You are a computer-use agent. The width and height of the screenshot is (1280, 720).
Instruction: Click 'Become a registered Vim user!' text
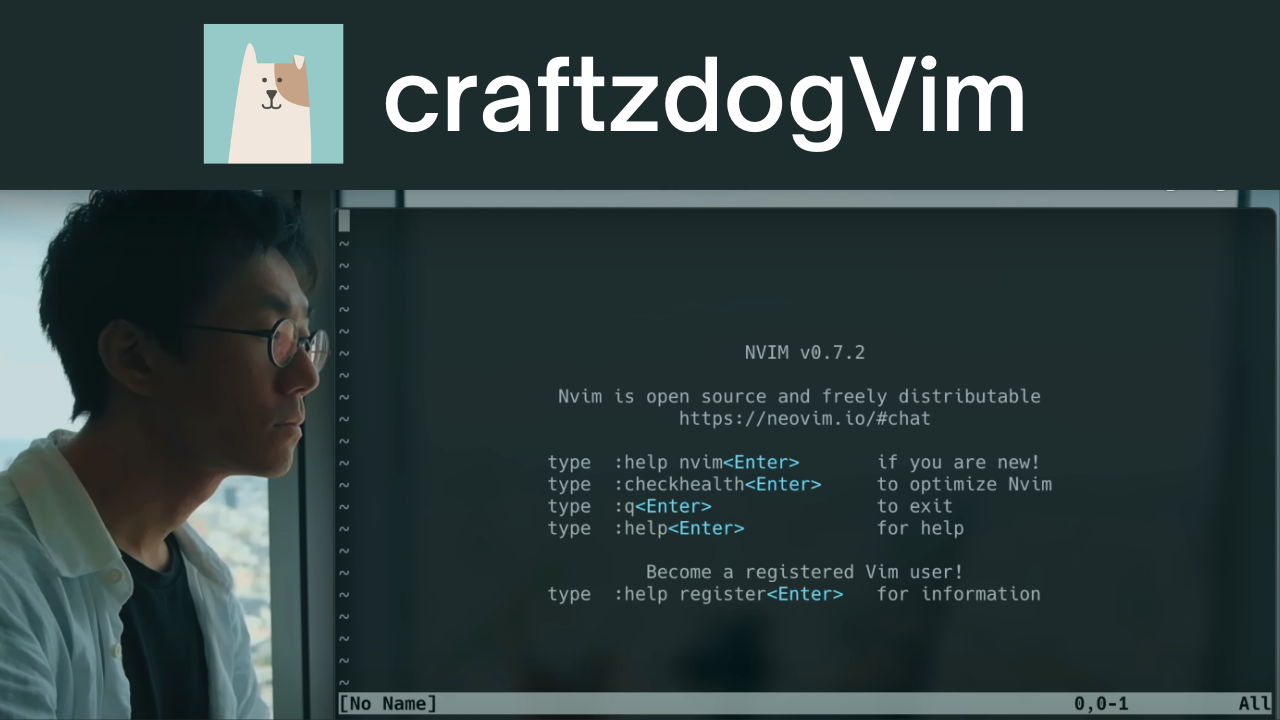(805, 573)
